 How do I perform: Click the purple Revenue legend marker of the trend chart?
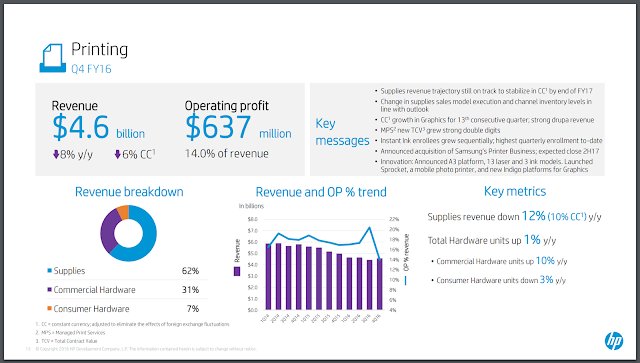point(237,271)
